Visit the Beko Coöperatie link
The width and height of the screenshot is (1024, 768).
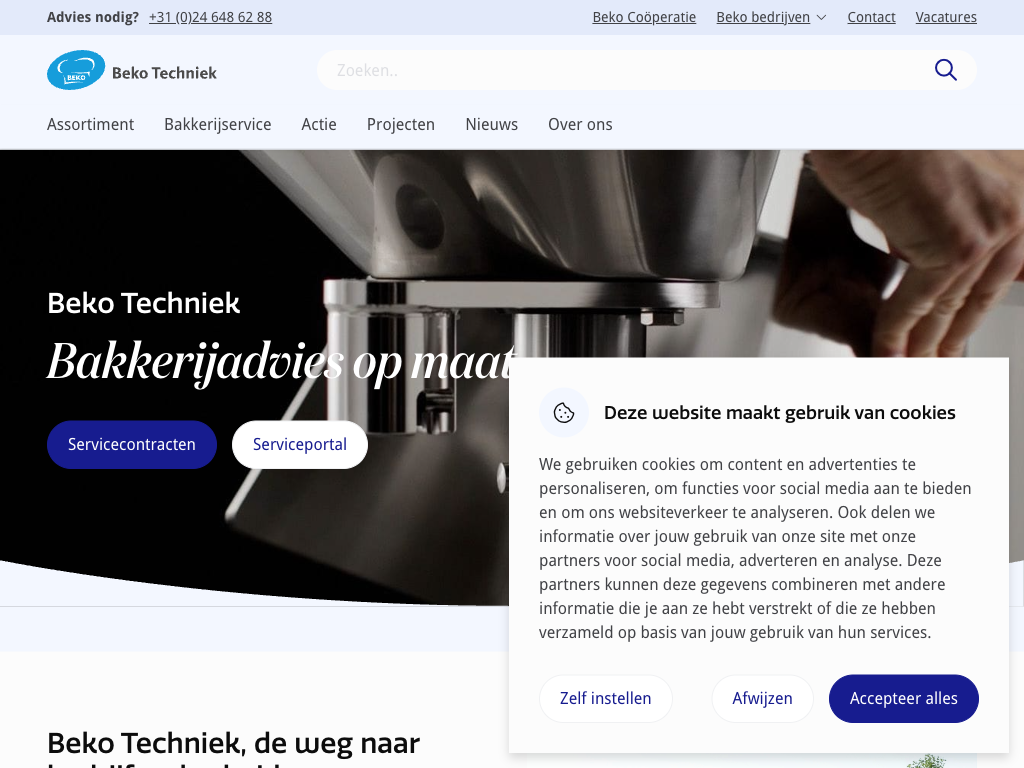pos(644,17)
